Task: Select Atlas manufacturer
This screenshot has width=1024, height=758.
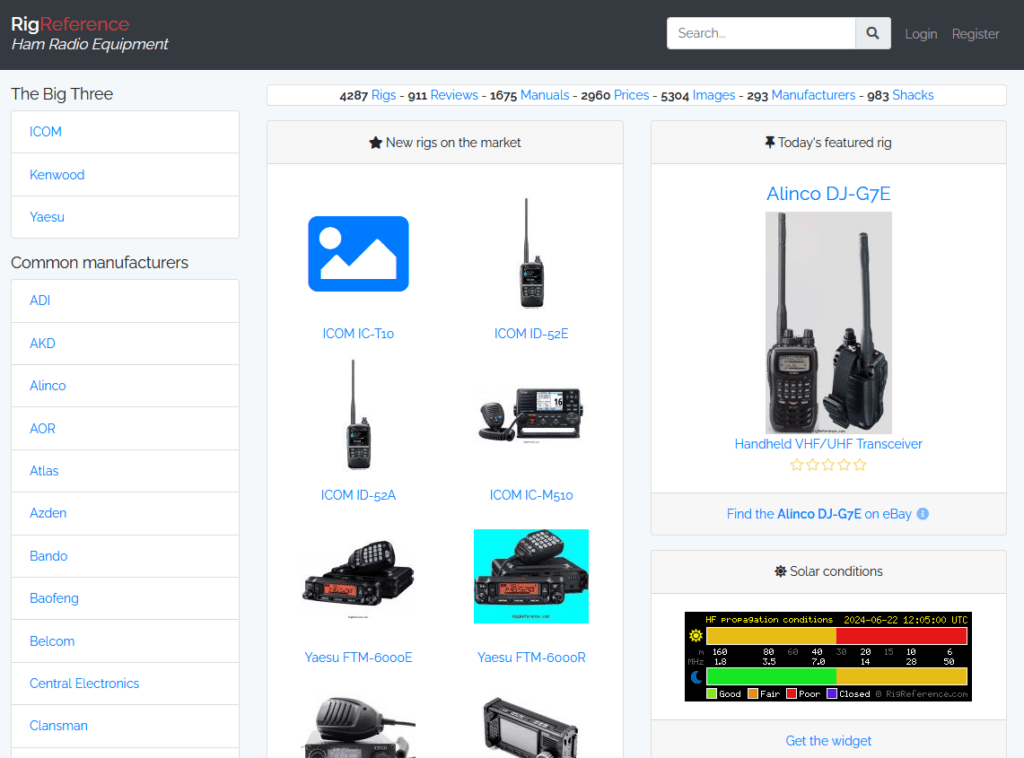Action: point(125,471)
